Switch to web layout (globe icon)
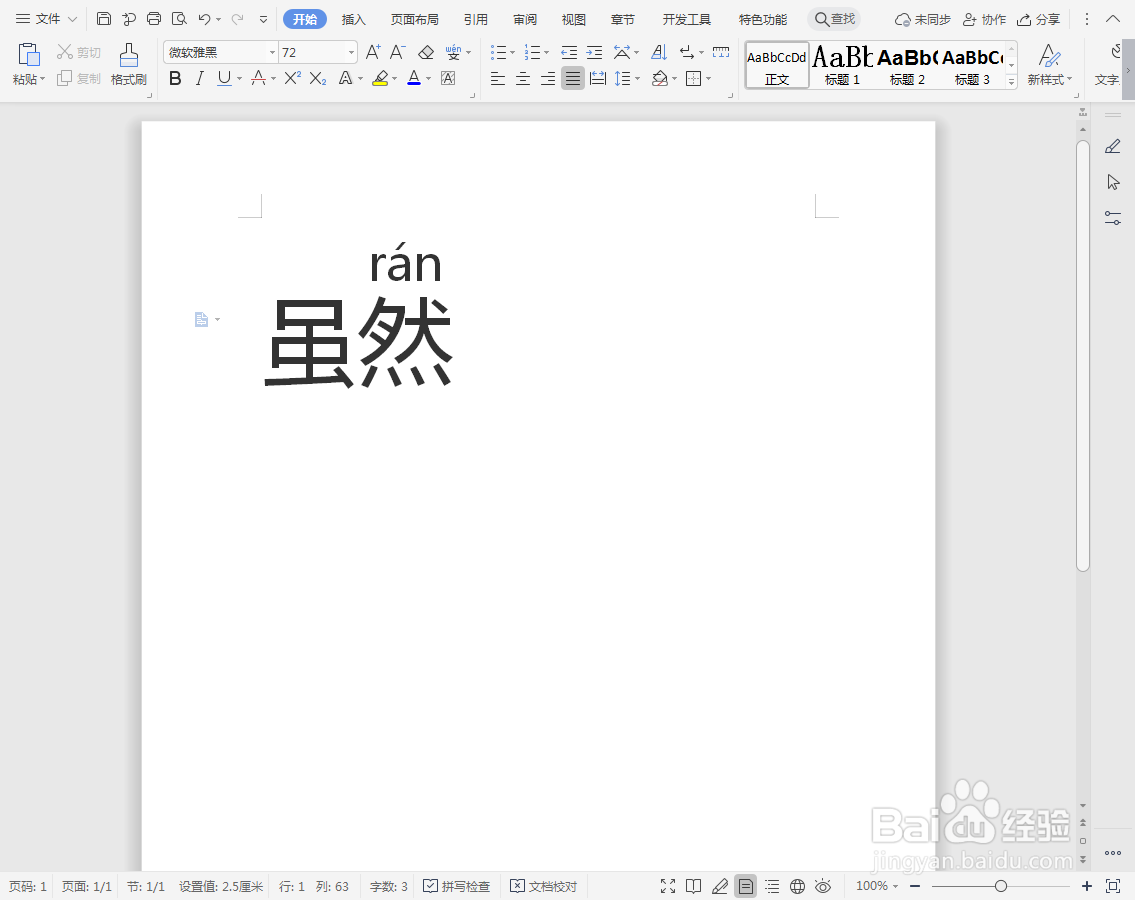Image resolution: width=1135 pixels, height=900 pixels. coord(797,886)
